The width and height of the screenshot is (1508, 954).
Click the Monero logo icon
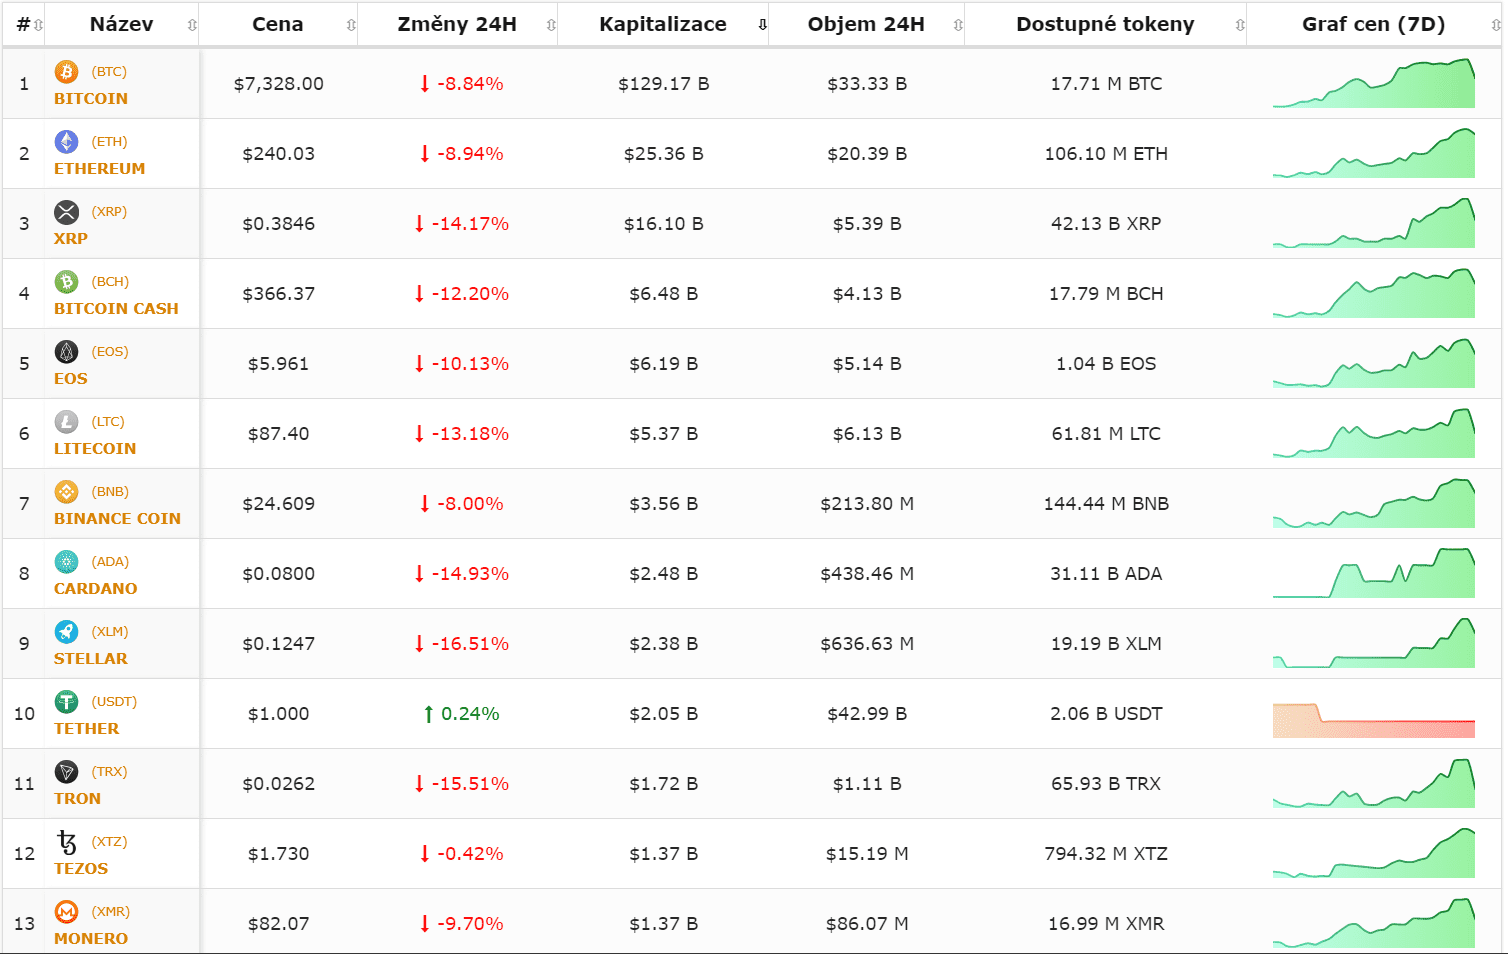(x=66, y=912)
